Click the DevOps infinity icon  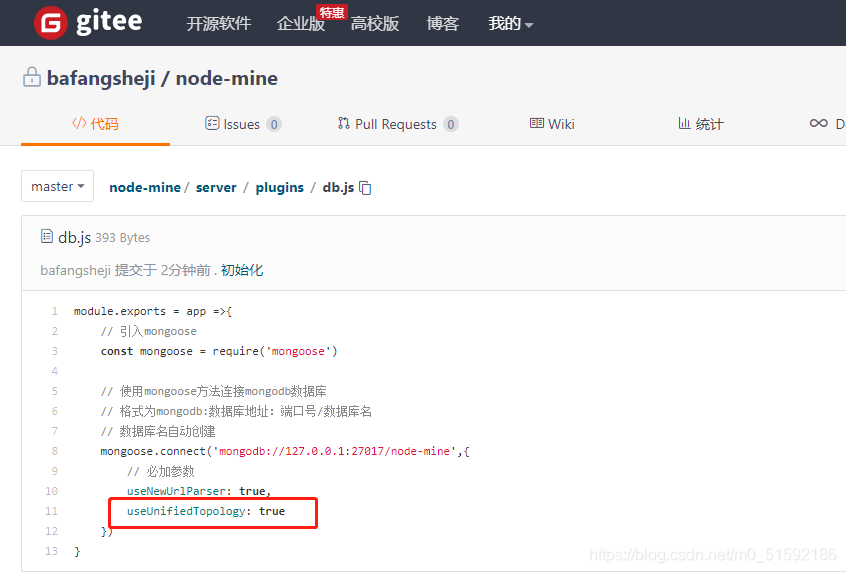click(818, 123)
